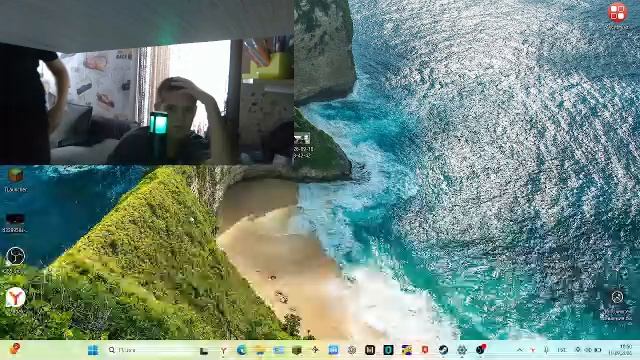Open the widgets icon at taskbar left edge
Screen dimensions: 640x360
click(15, 349)
